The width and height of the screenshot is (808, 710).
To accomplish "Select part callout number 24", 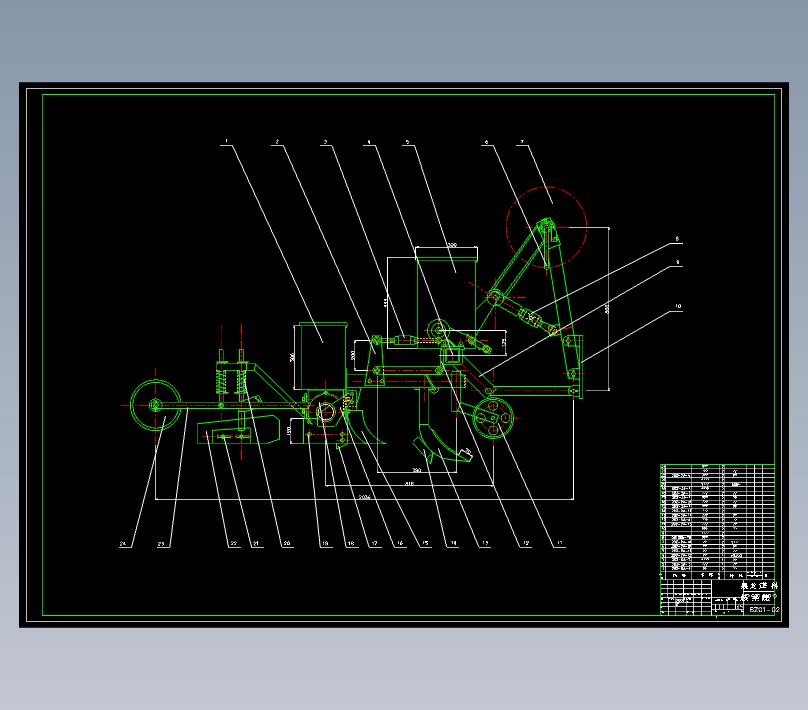I will pos(123,544).
